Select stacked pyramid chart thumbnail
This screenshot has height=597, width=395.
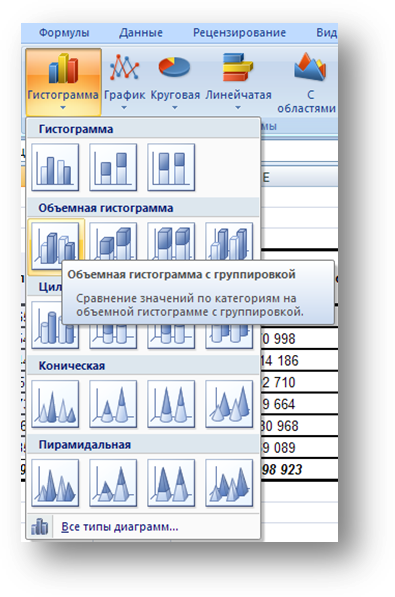(x=113, y=483)
